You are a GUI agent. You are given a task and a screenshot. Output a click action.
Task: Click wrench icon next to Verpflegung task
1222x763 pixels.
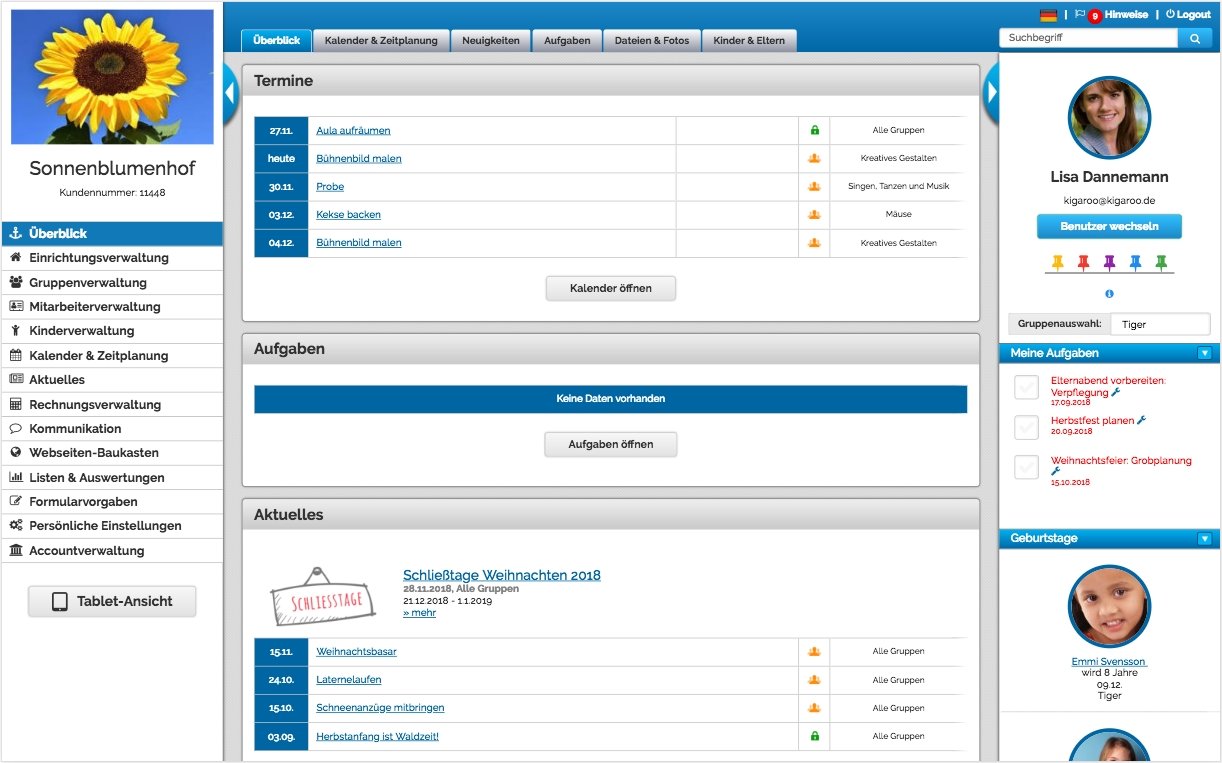[1116, 393]
